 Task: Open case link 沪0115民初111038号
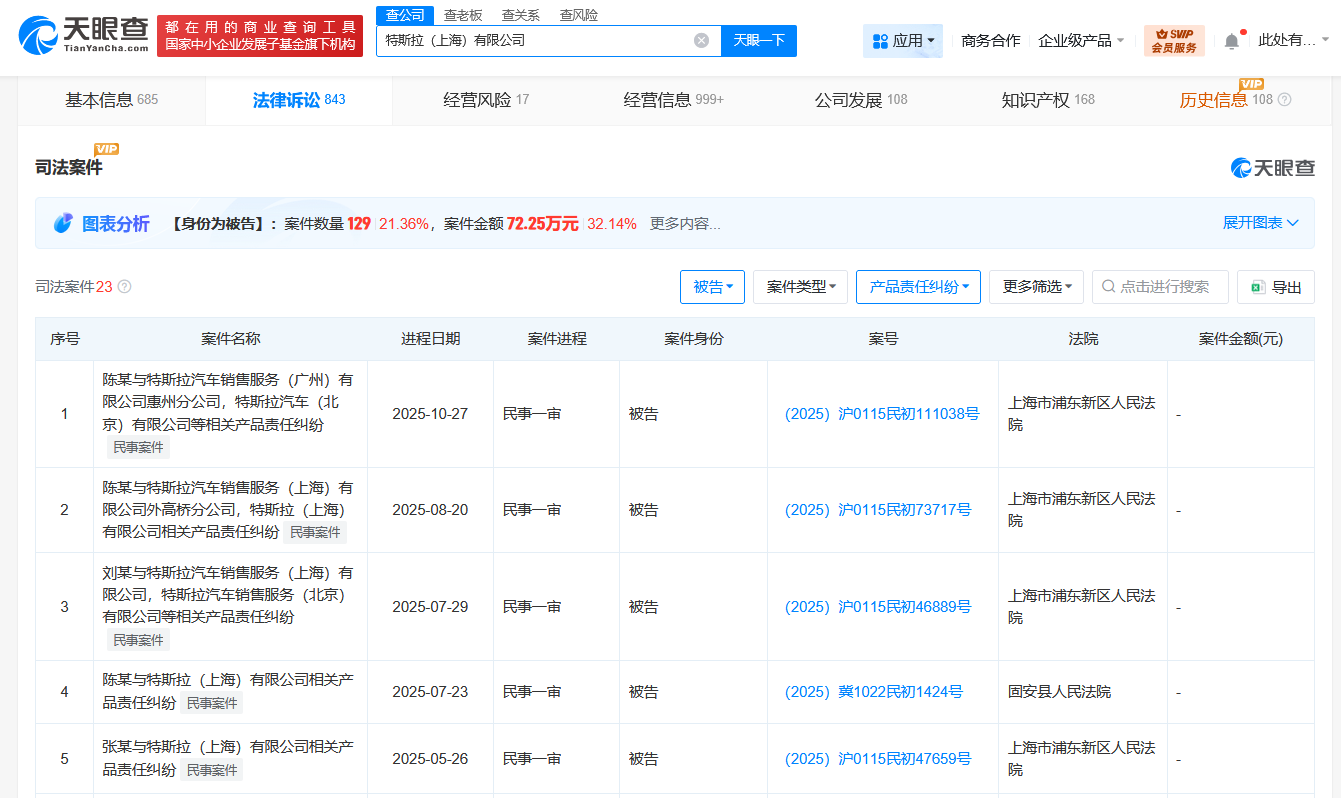point(882,413)
